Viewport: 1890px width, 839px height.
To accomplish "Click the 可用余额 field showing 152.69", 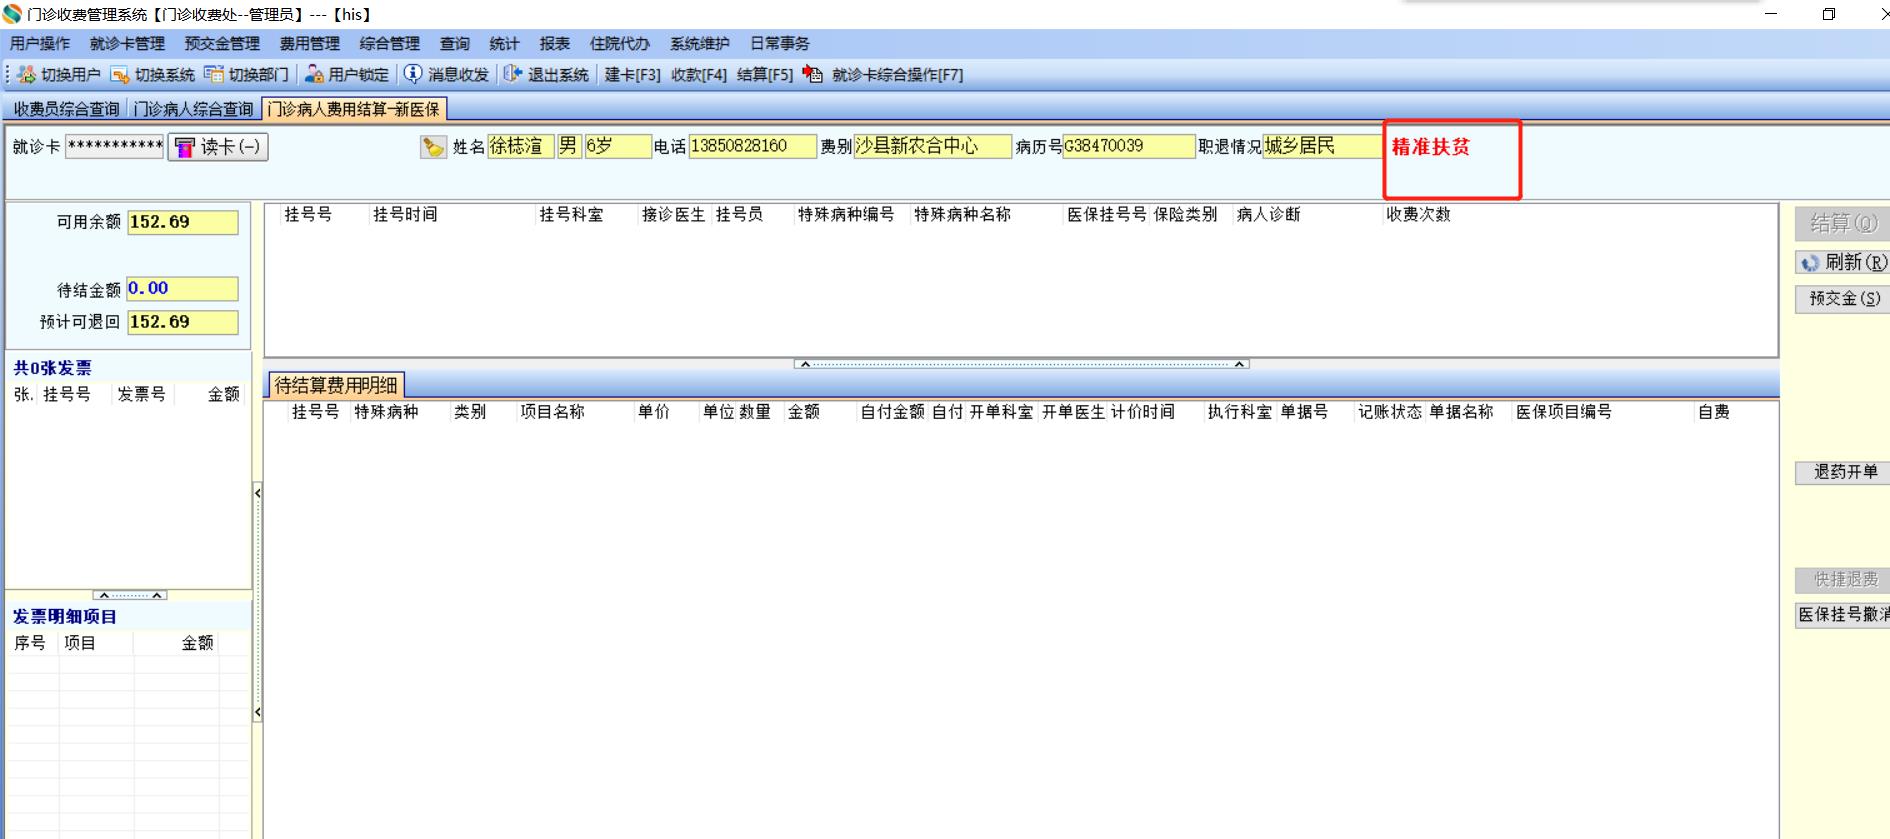I will pyautogui.click(x=183, y=222).
